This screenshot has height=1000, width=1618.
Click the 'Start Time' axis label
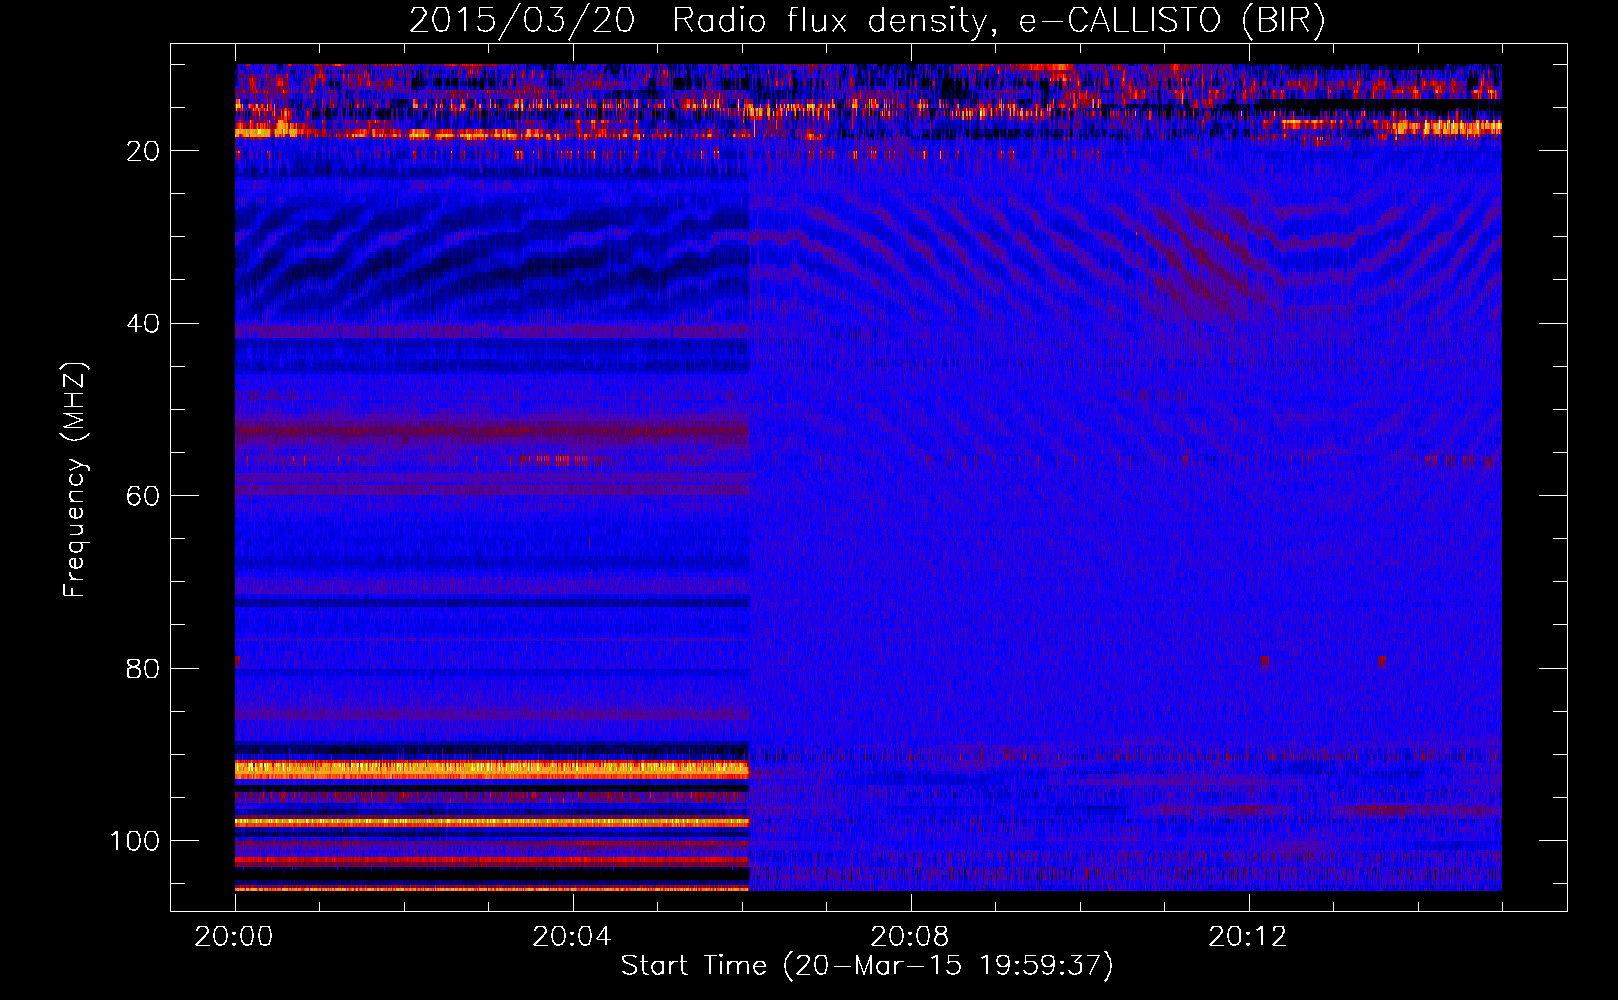coord(867,966)
